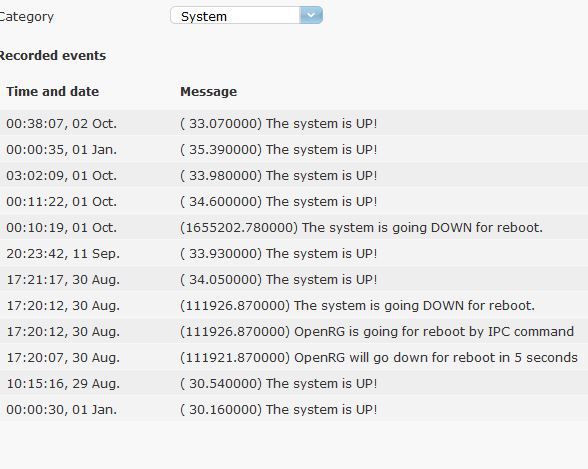Open the Category dropdown arrow

(x=311, y=15)
